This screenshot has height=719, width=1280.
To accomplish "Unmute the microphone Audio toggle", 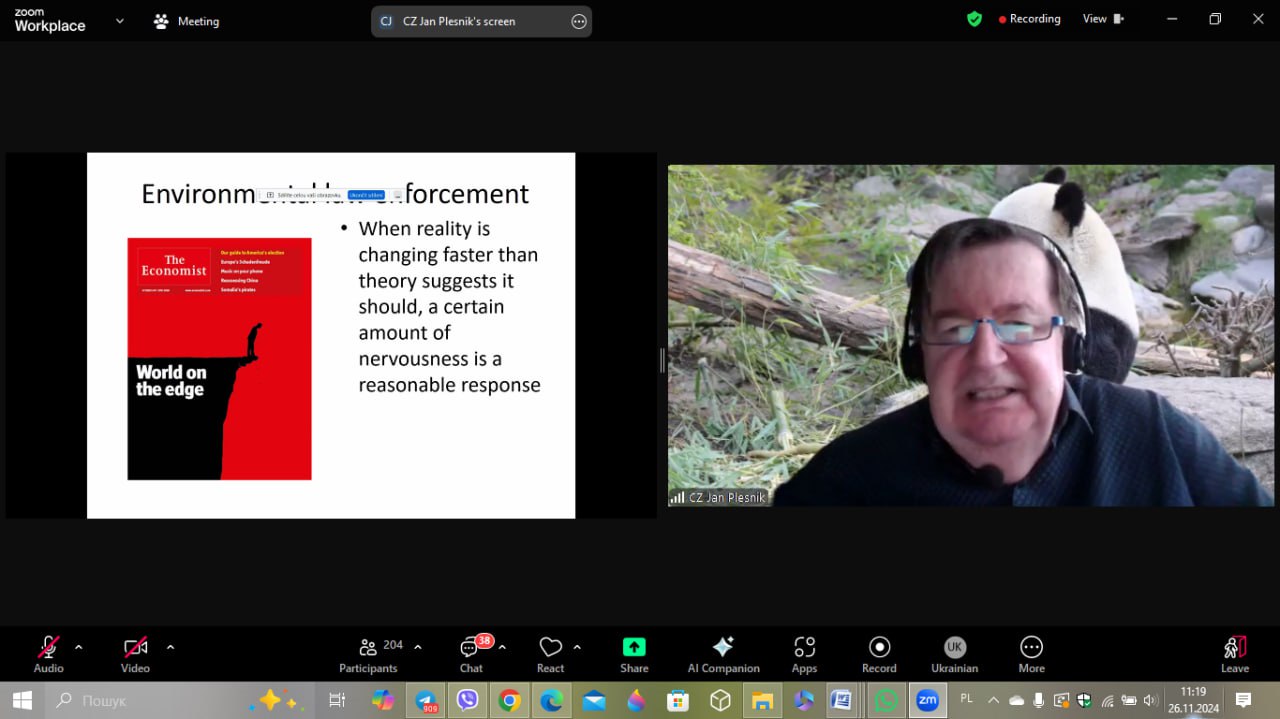I will click(x=48, y=653).
